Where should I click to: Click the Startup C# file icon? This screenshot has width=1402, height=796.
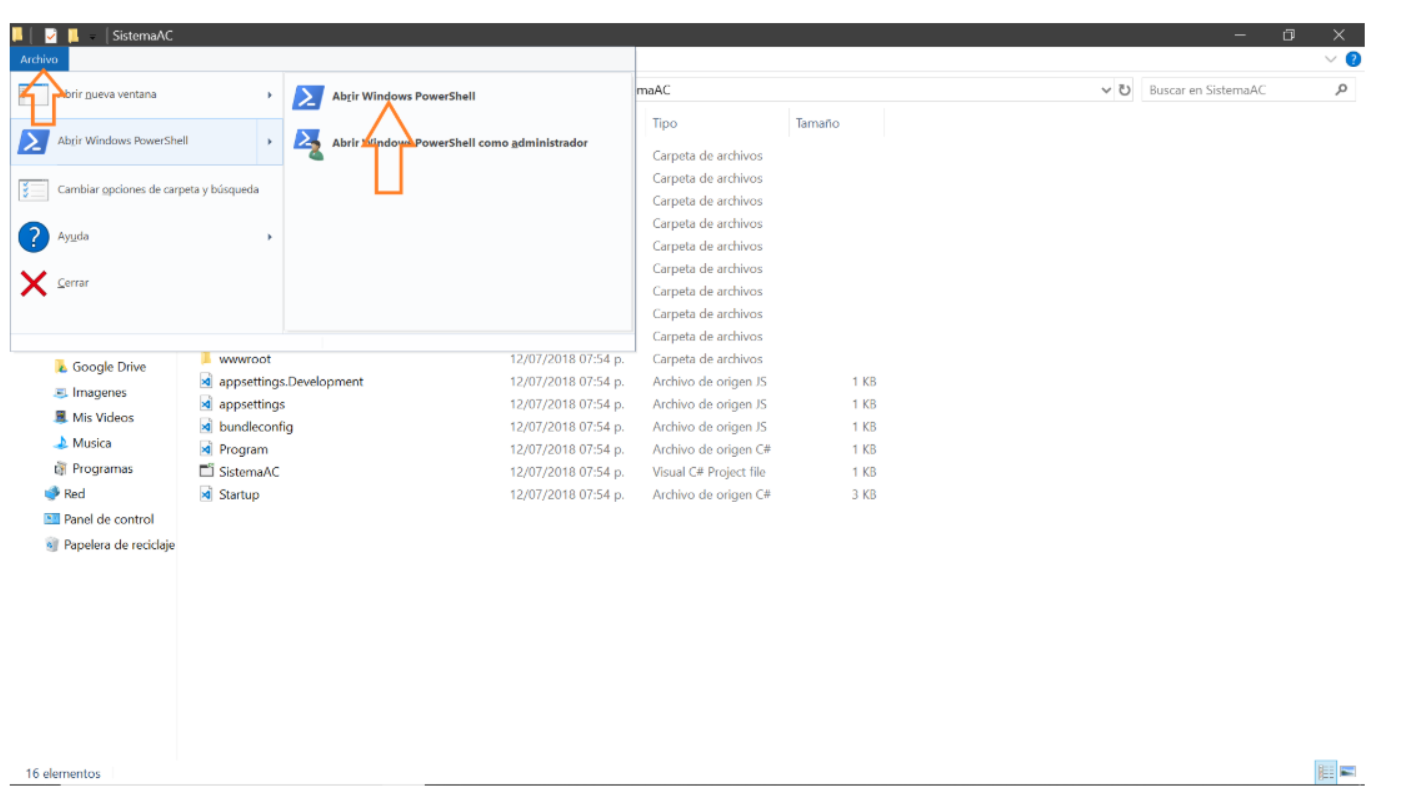206,494
